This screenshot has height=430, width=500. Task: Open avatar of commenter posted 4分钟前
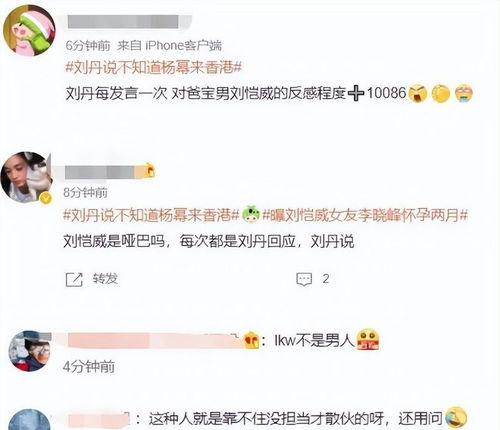[29, 351]
